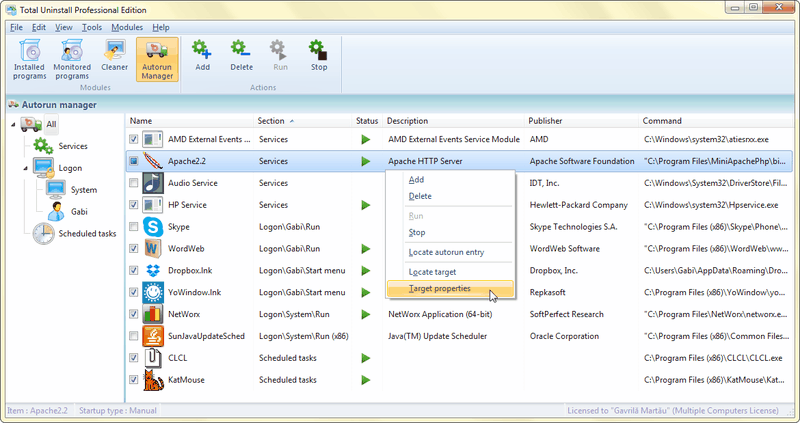Select Locate autorun entry in context menu
This screenshot has width=800, height=423.
click(445, 251)
